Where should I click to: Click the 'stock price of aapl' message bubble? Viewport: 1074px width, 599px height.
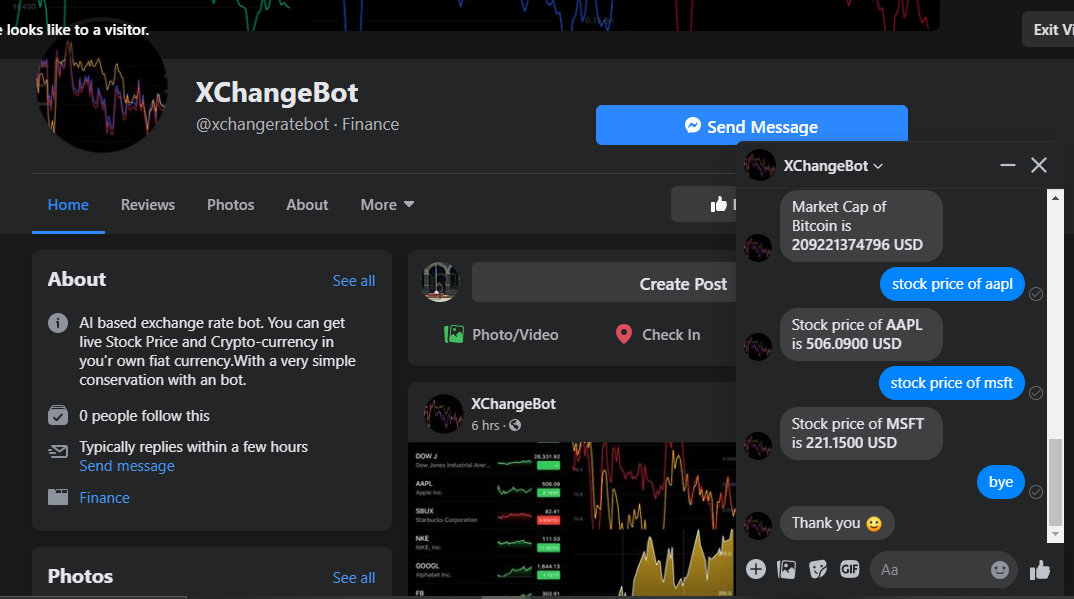pyautogui.click(x=952, y=284)
